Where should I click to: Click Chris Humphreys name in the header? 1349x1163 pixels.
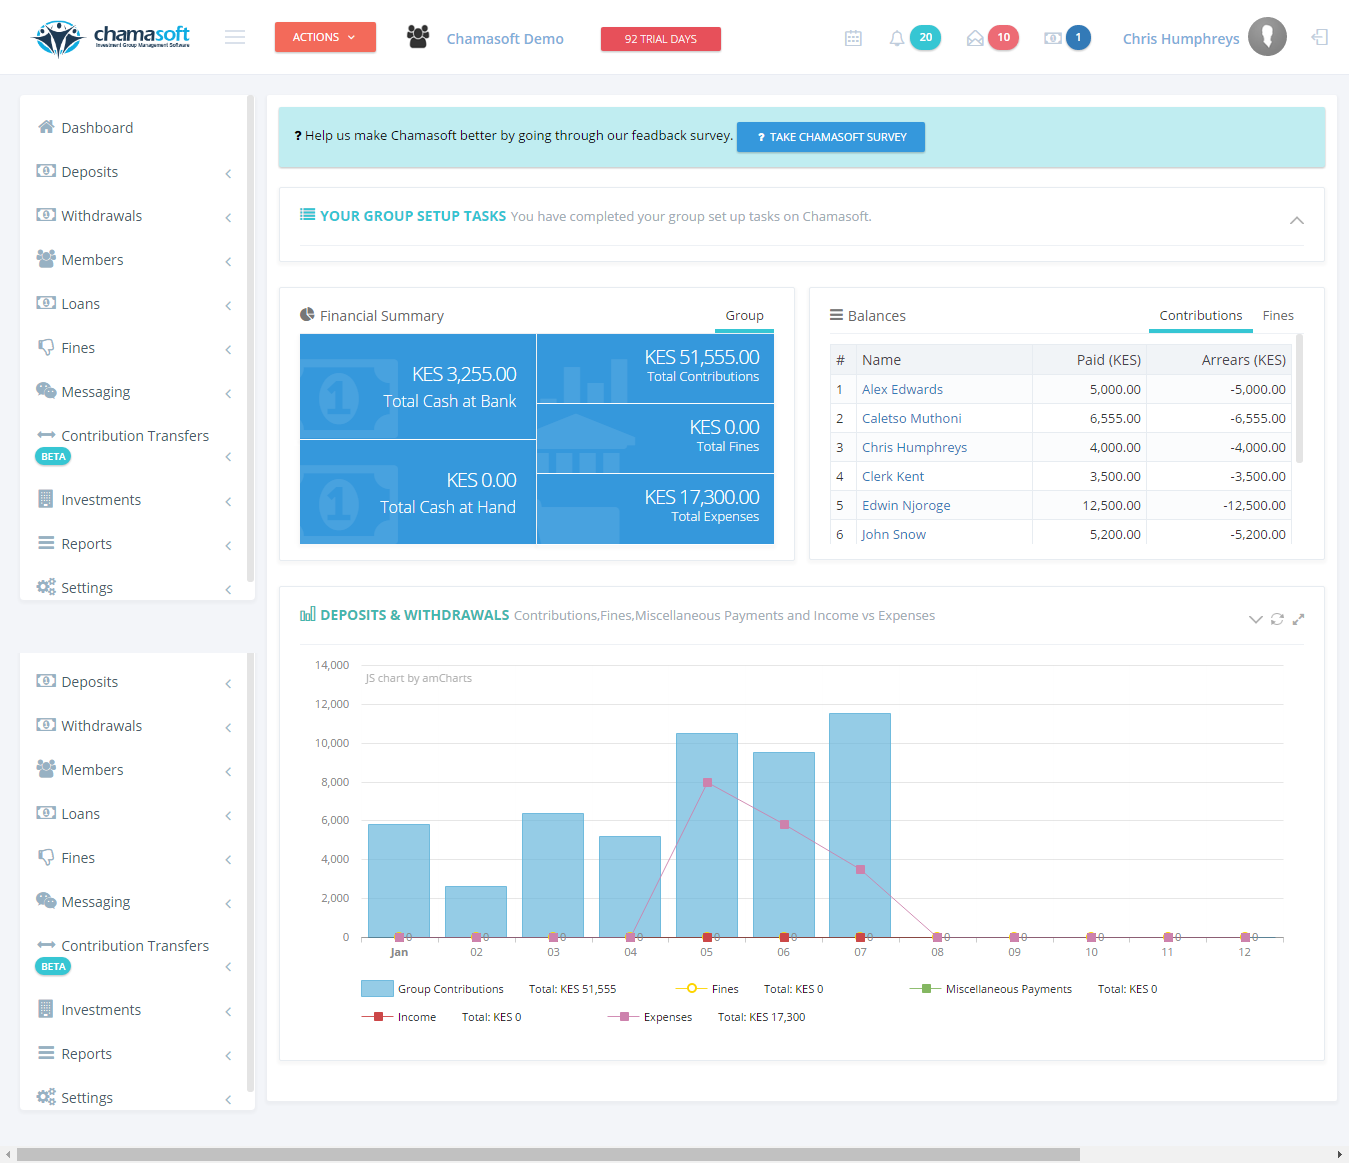1181,39
